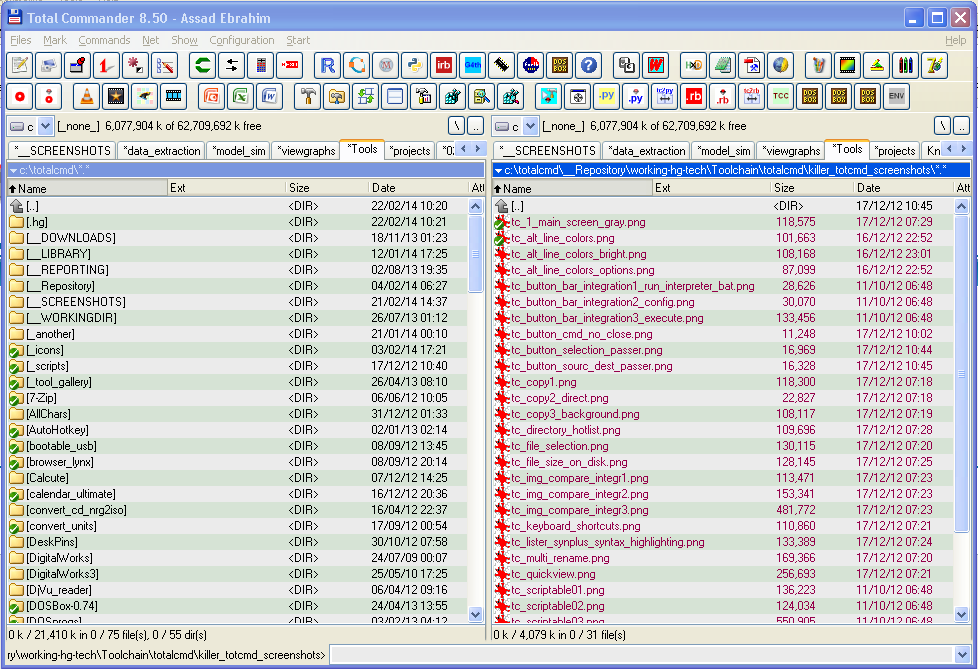Select the [7-Zip] folder

pos(238,398)
